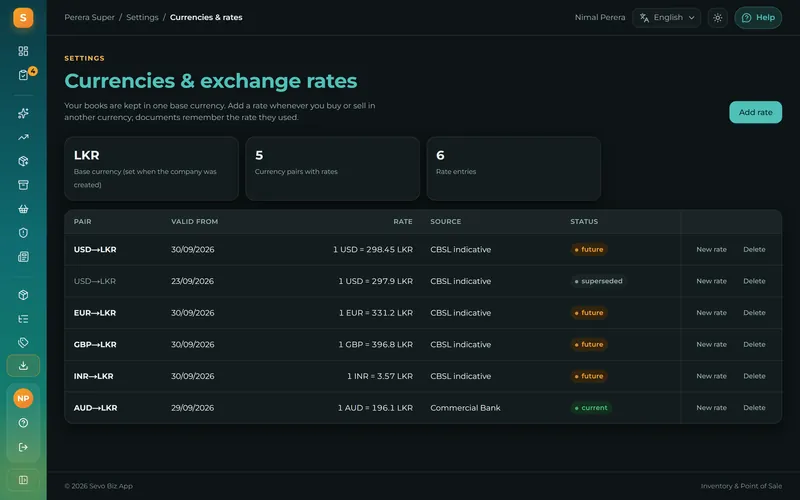
Task: Click New rate for superseded USD row
Action: click(711, 281)
